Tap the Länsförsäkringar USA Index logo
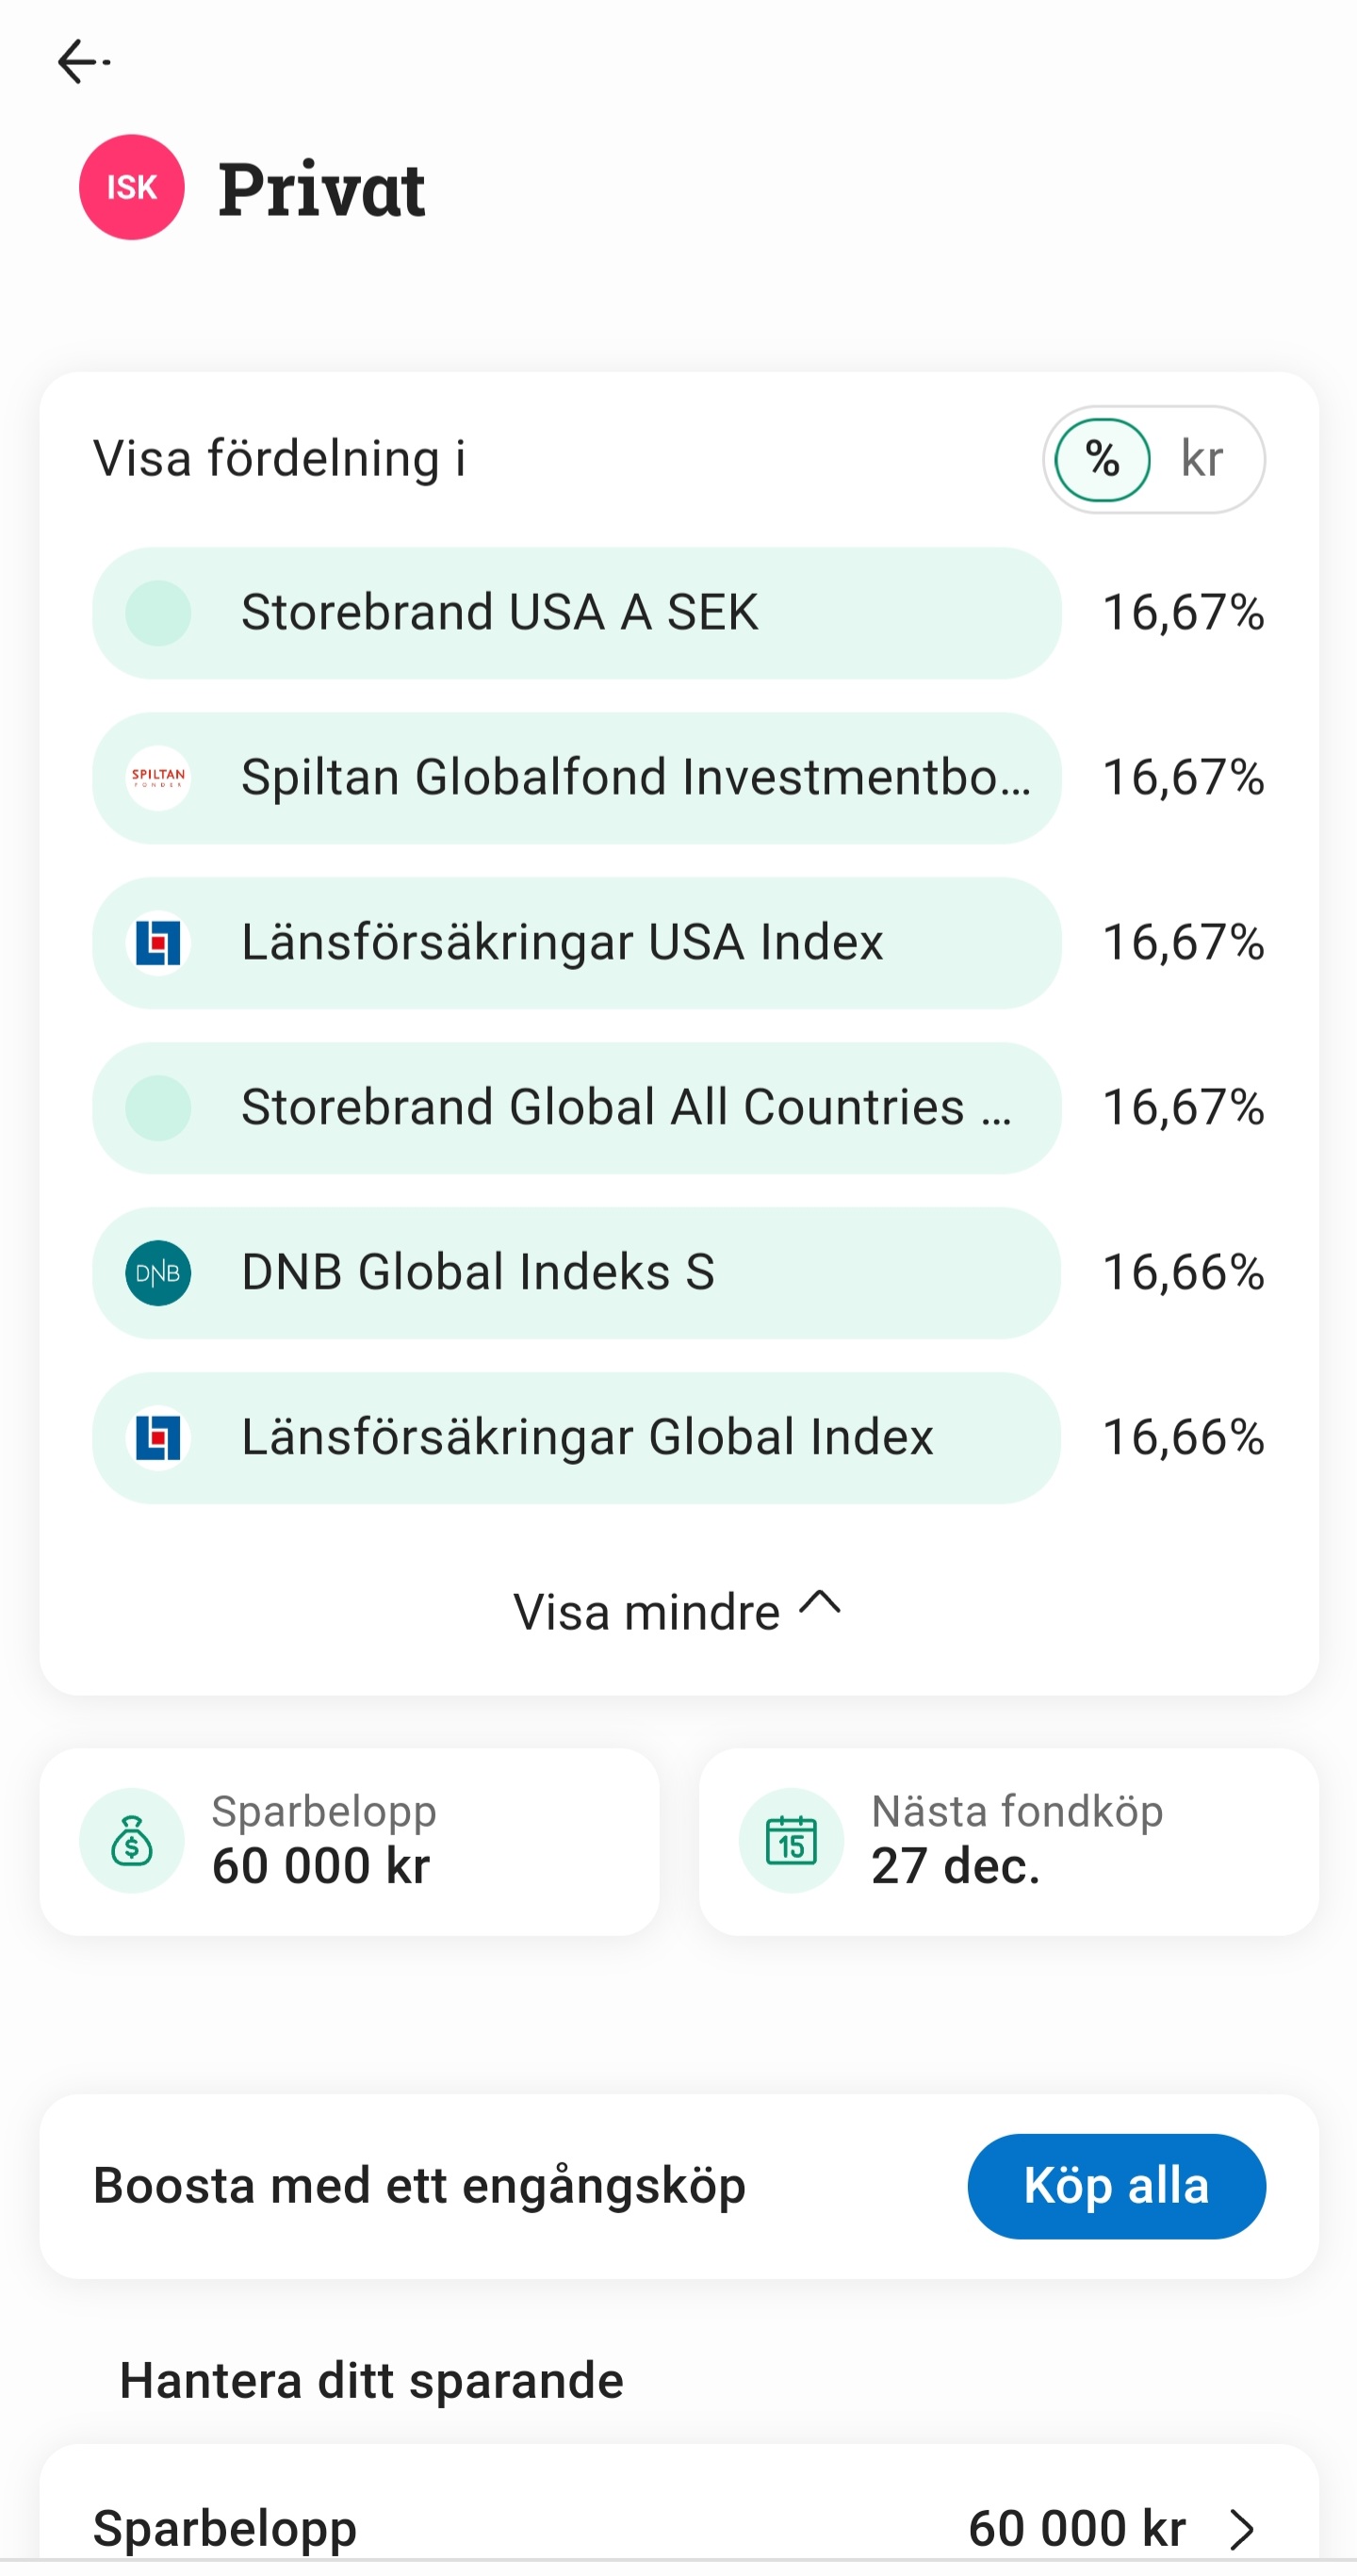 tap(158, 942)
